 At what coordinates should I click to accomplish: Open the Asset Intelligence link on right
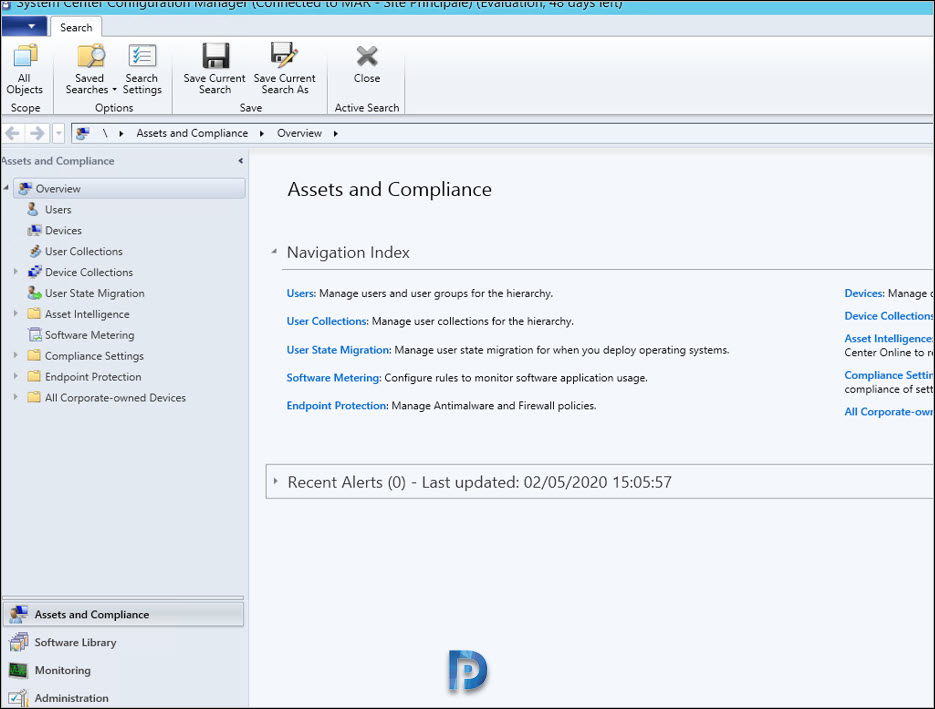point(888,339)
